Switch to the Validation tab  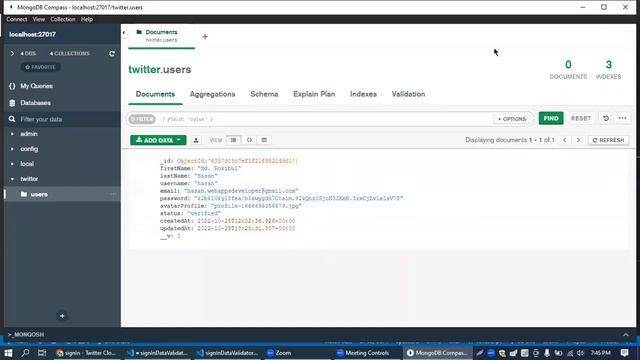(408, 94)
